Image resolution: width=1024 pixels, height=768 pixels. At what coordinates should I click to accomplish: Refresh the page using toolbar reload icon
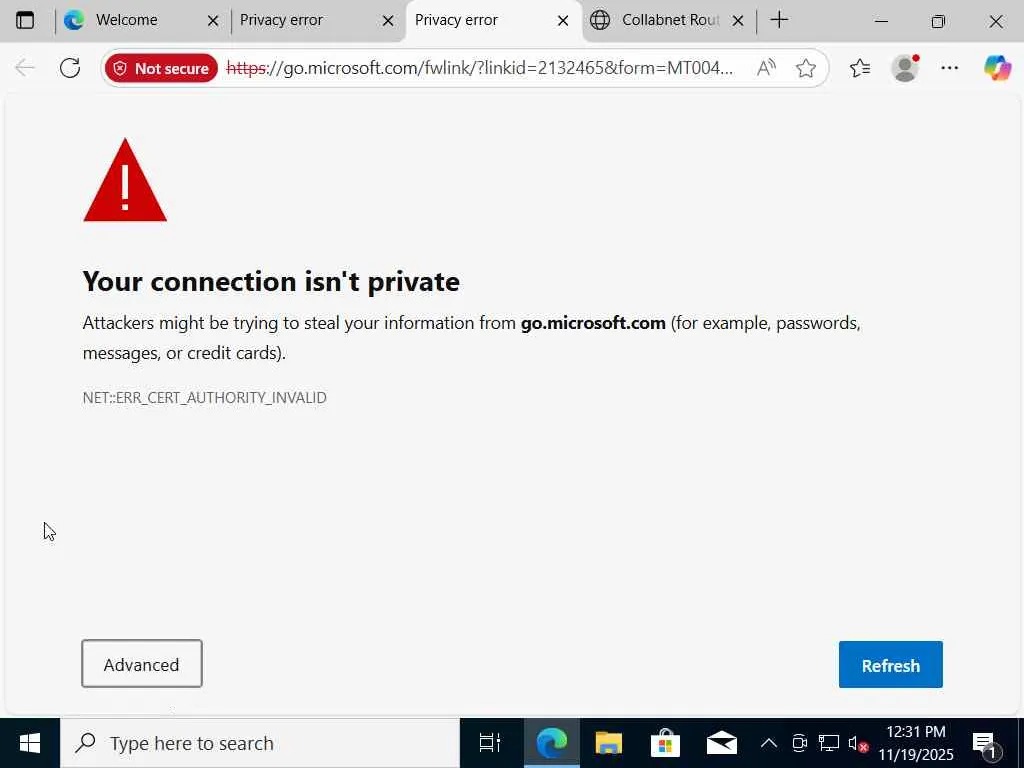point(70,68)
